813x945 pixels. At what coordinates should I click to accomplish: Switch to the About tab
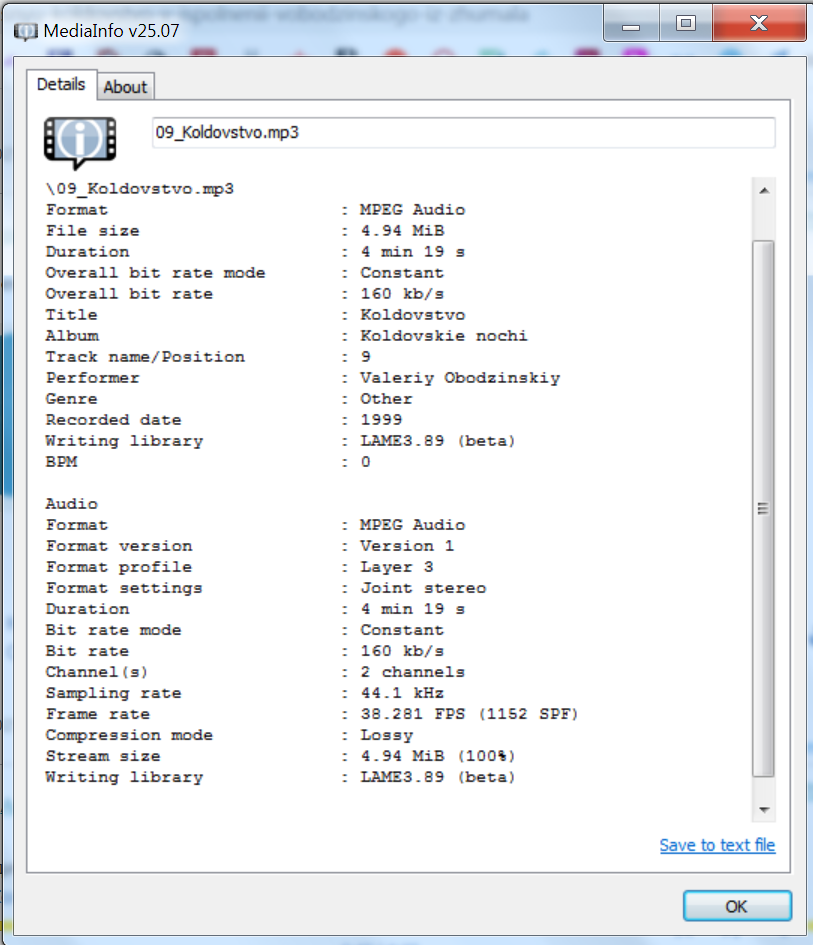coord(125,87)
